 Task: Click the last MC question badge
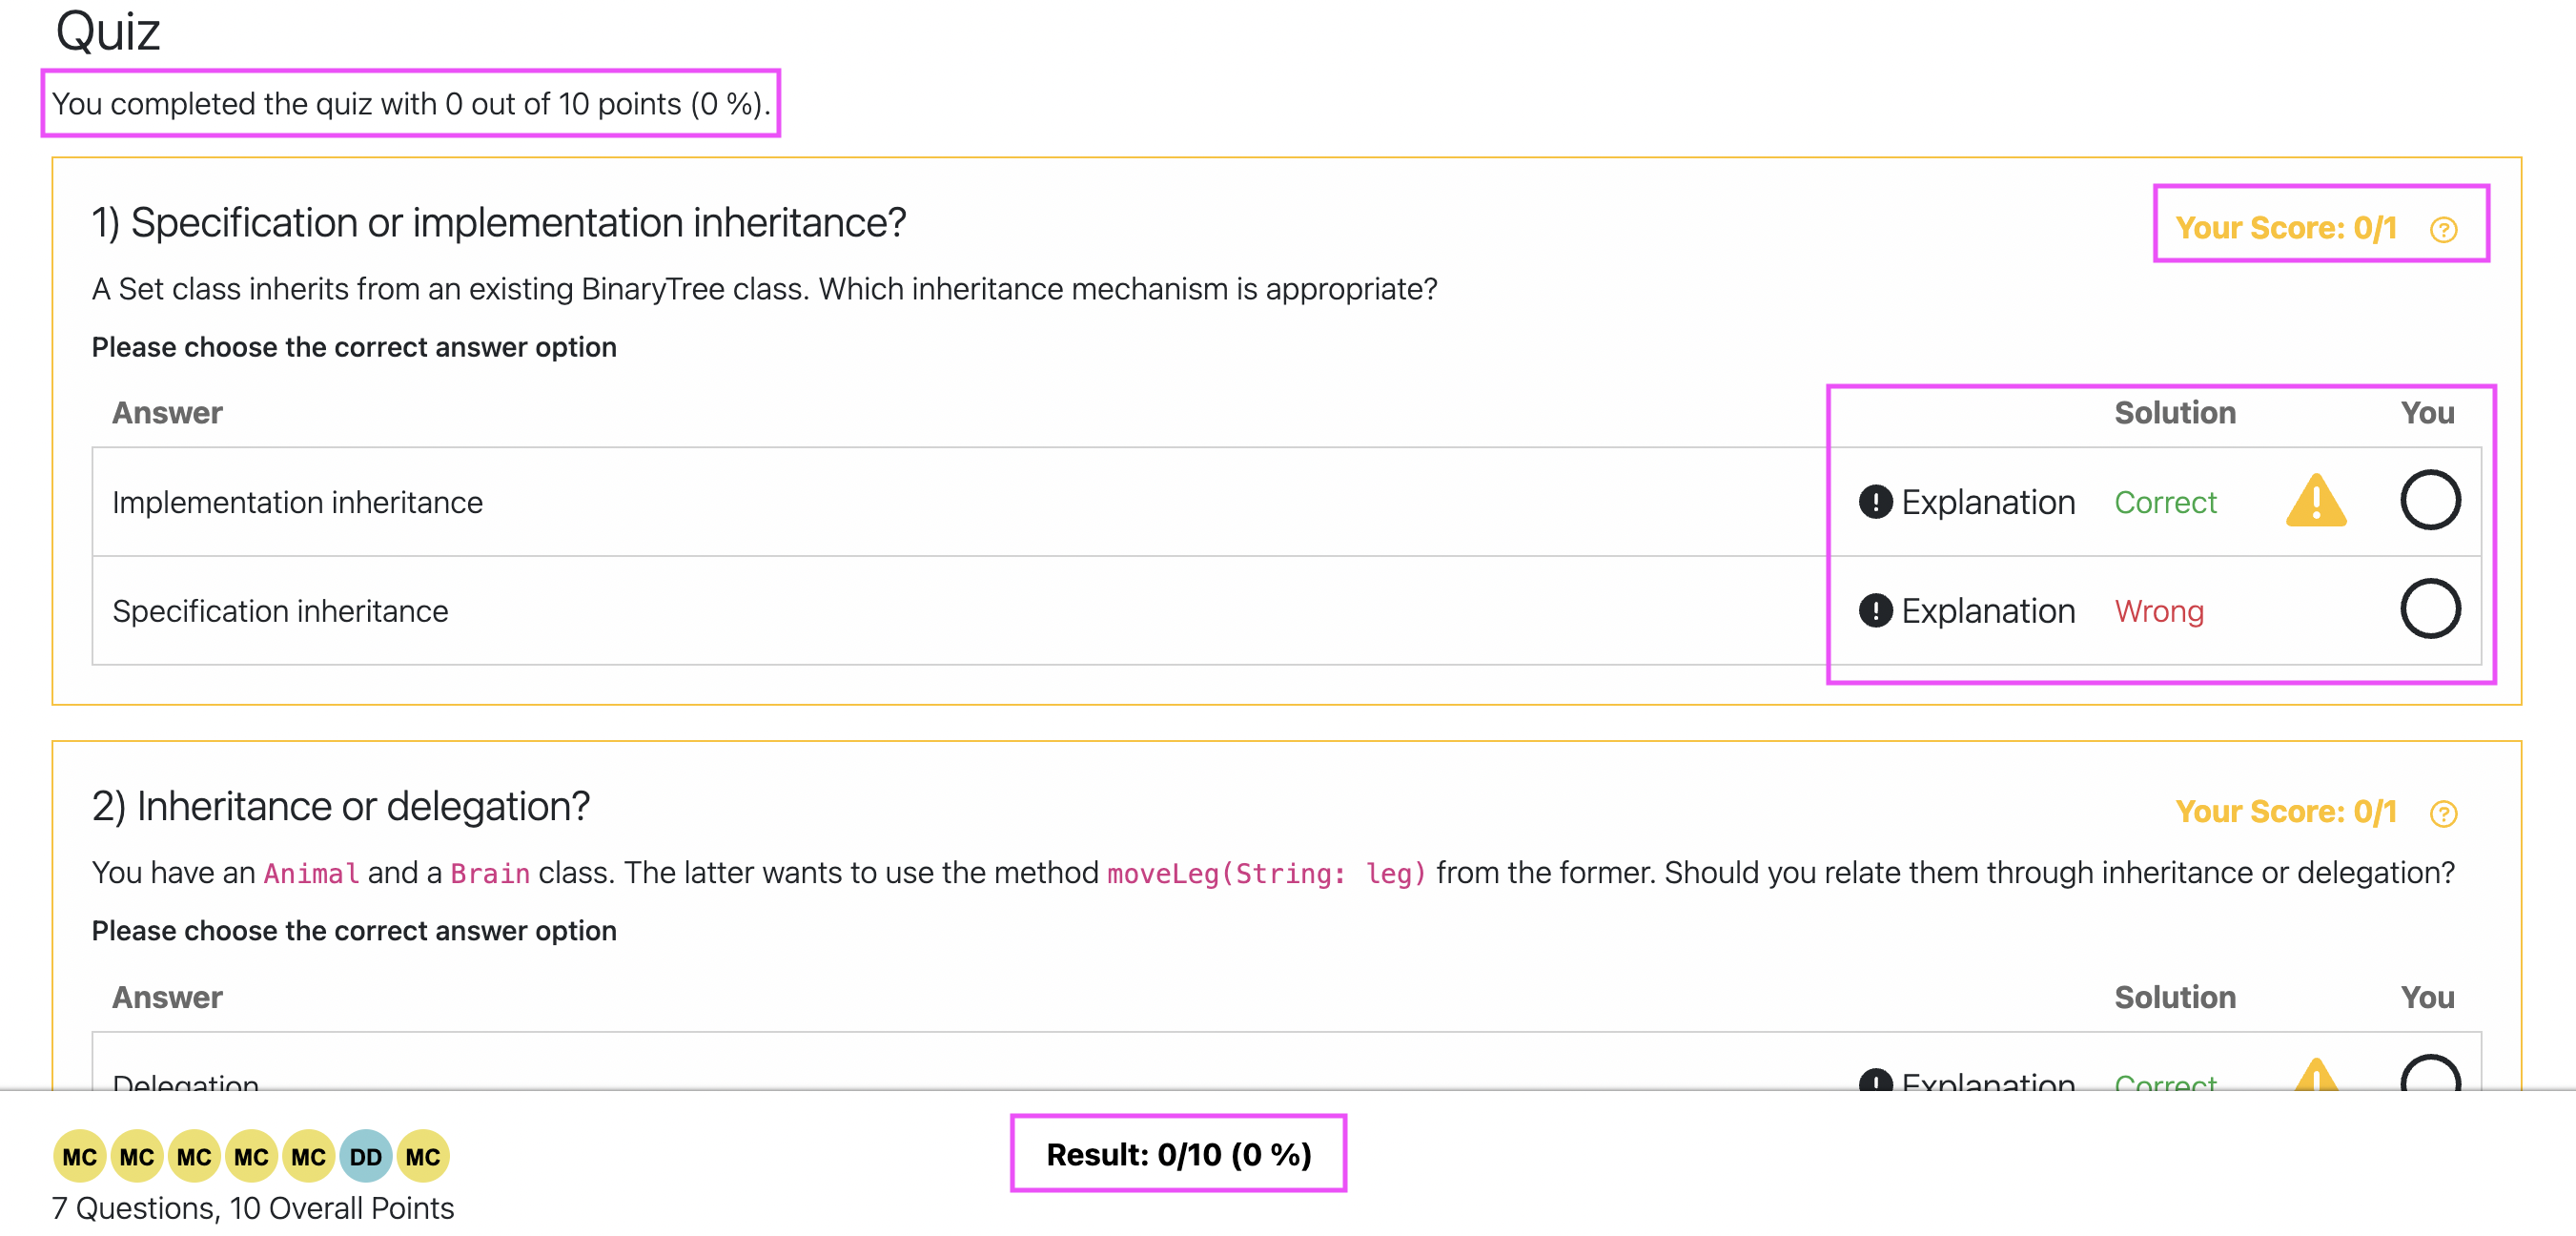click(x=422, y=1156)
